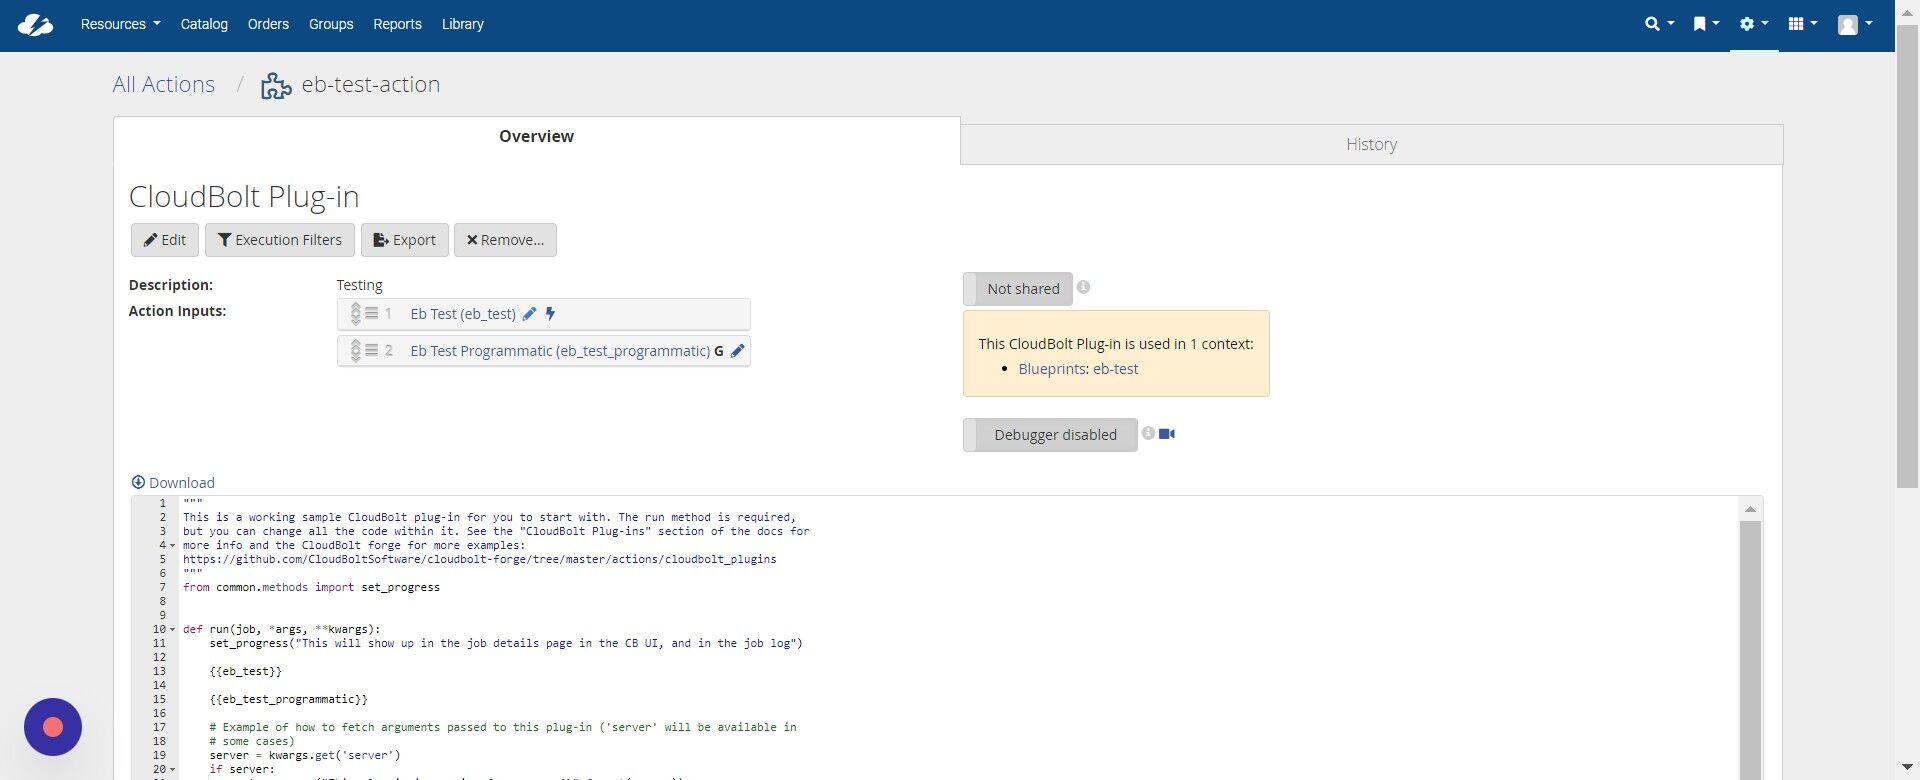Open the bookmarks icon menu

tap(1706, 24)
